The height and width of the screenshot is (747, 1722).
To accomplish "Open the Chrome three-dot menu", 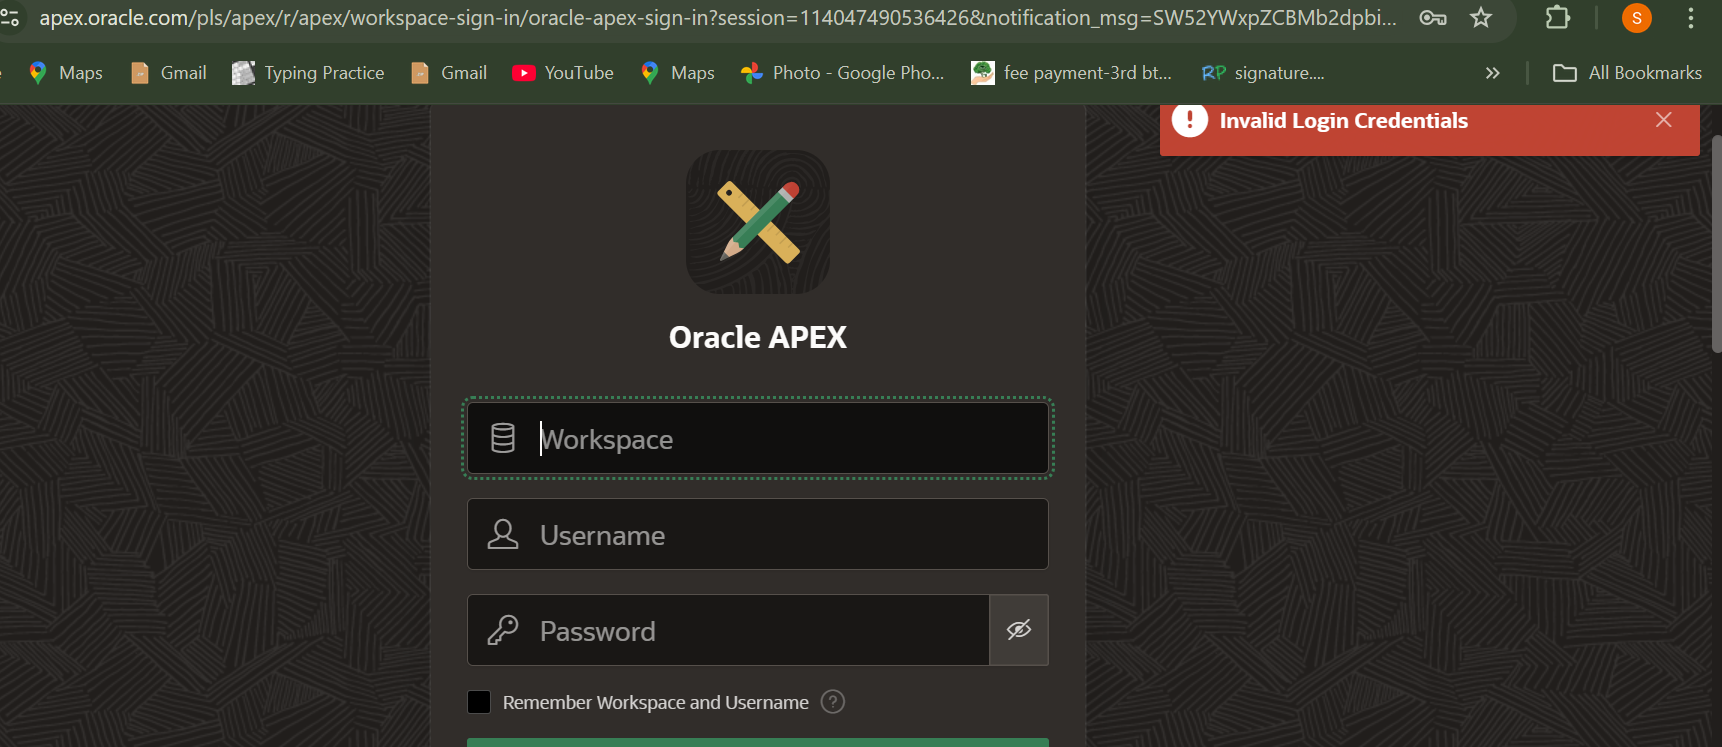I will coord(1691,18).
